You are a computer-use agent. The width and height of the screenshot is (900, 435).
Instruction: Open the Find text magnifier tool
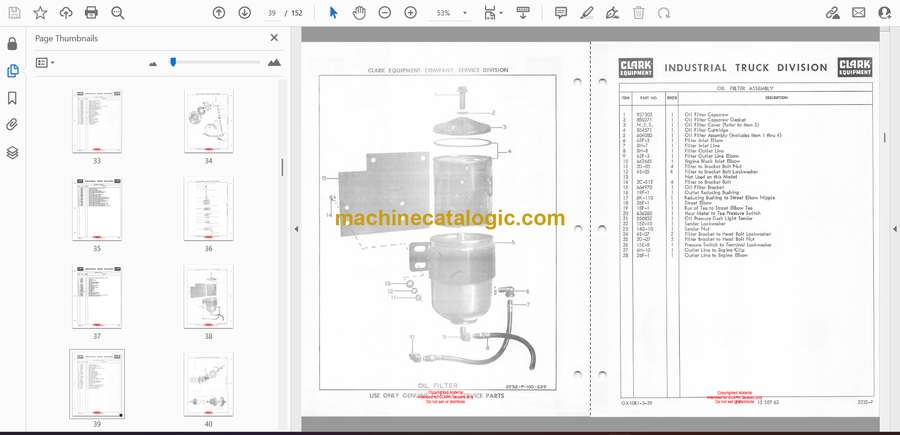tap(118, 13)
